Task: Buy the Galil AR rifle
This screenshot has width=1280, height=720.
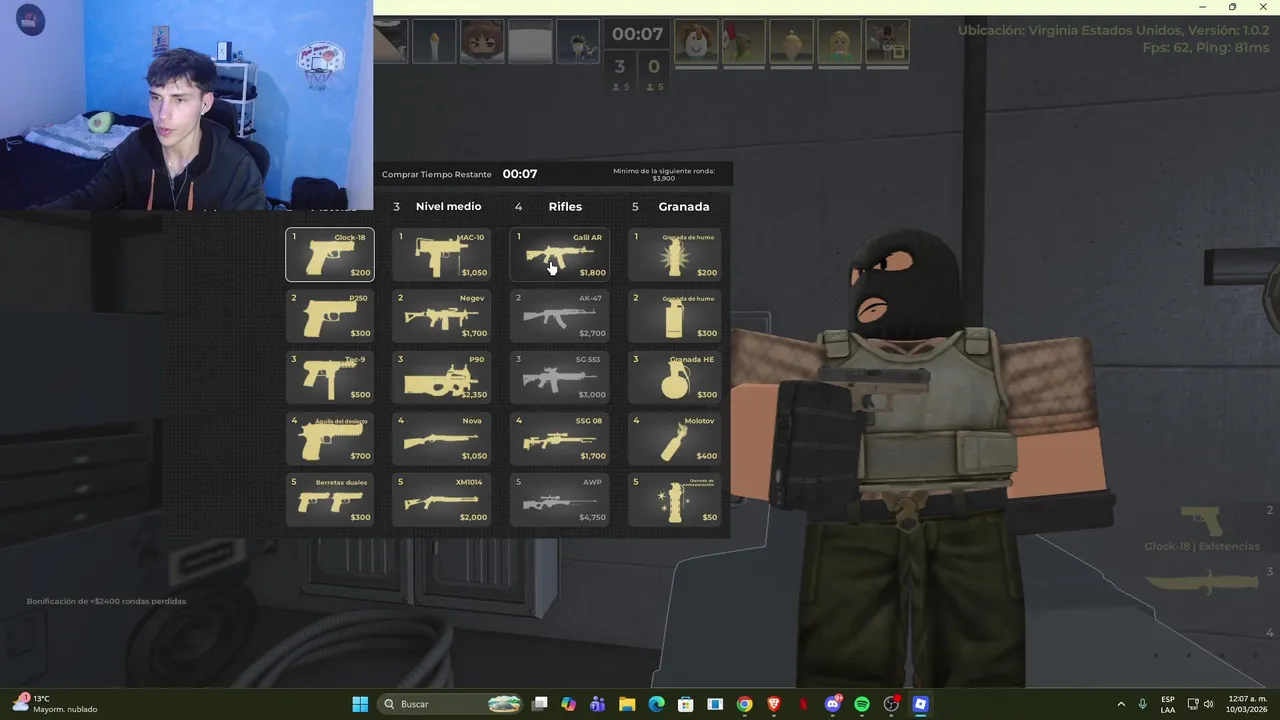Action: pos(559,255)
